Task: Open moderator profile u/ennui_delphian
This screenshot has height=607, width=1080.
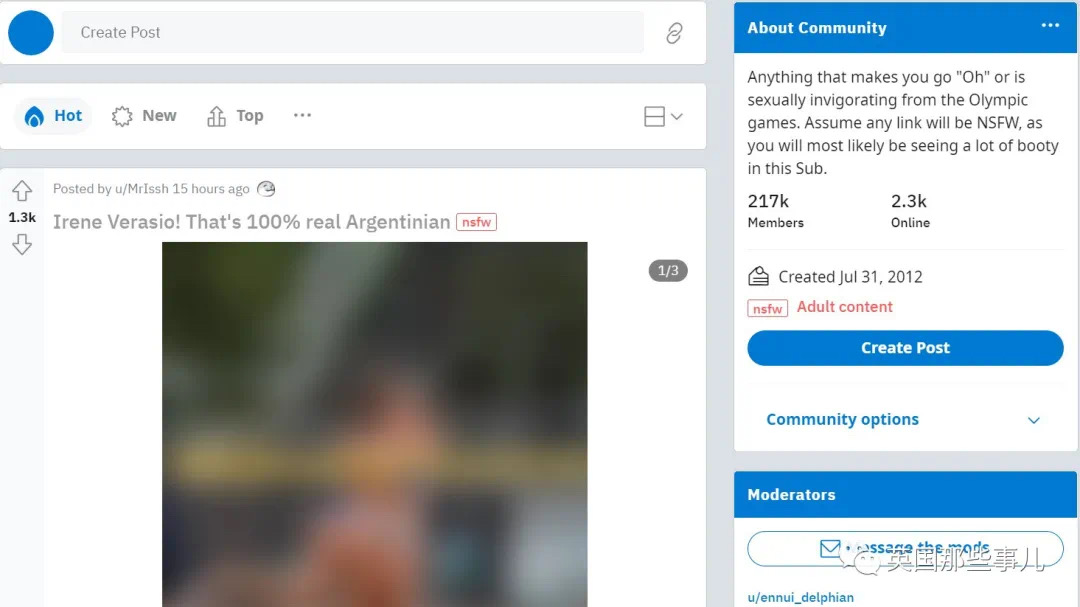Action: pos(800,597)
